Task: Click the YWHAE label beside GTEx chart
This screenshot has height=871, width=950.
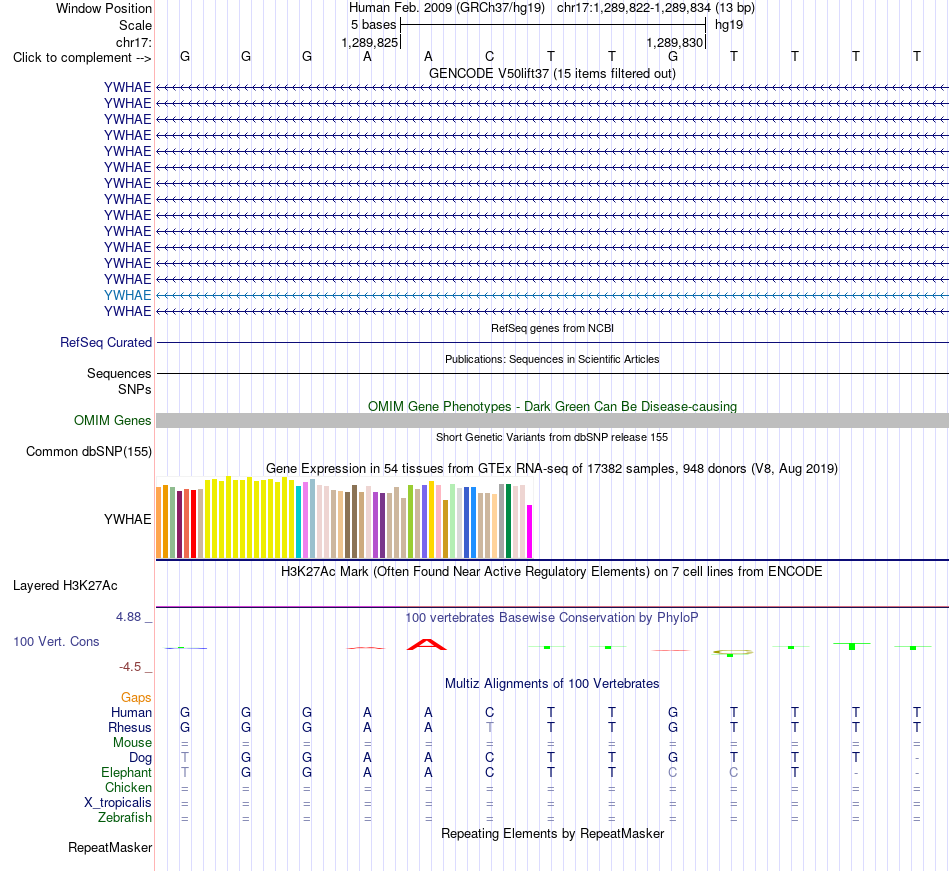Action: coord(127,520)
